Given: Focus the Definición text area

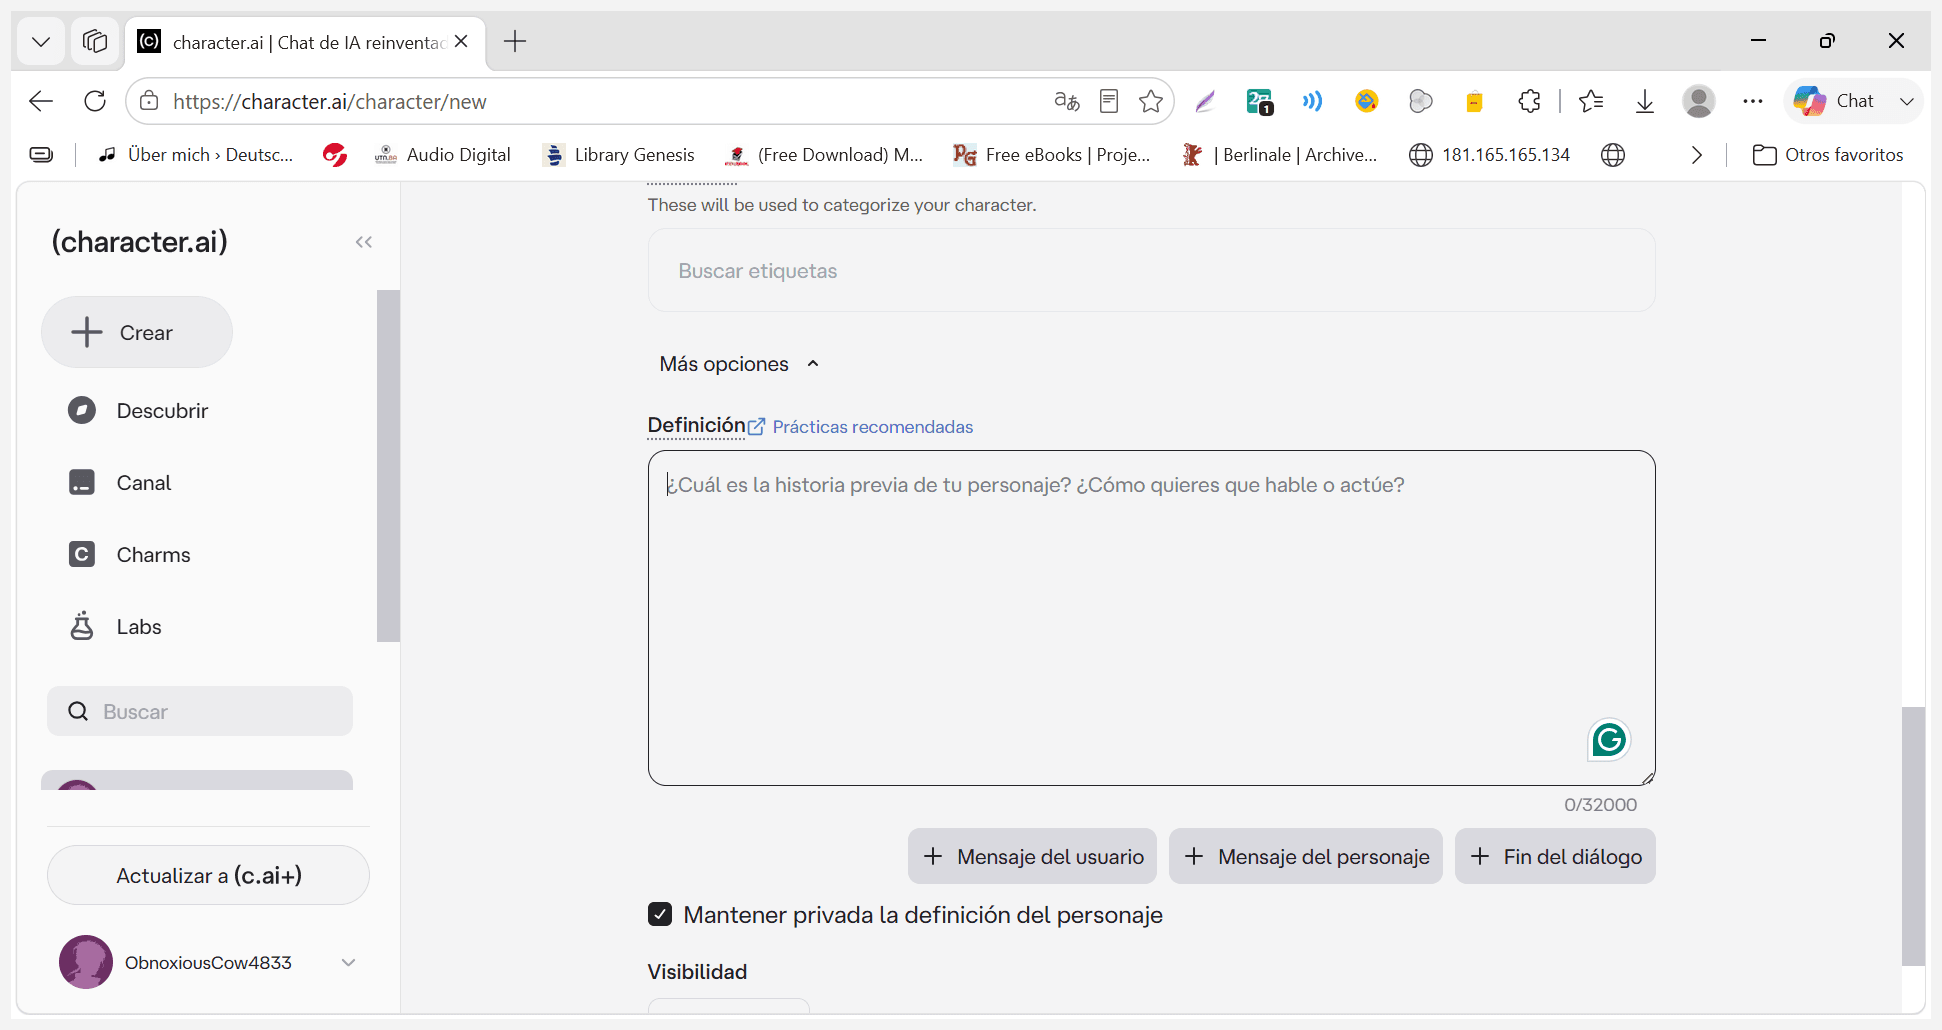Looking at the screenshot, I should (x=1151, y=618).
